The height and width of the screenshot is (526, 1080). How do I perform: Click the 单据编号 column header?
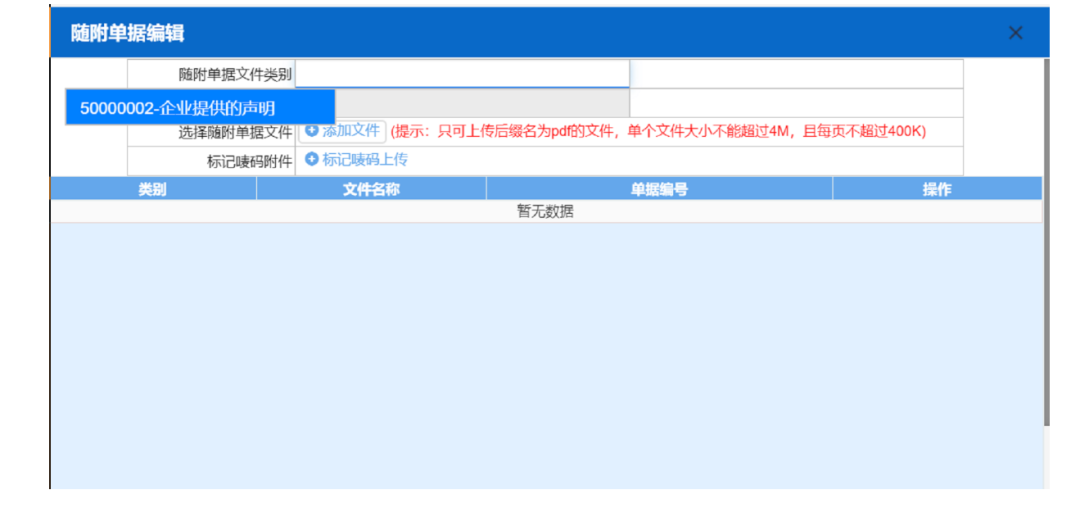coord(659,189)
